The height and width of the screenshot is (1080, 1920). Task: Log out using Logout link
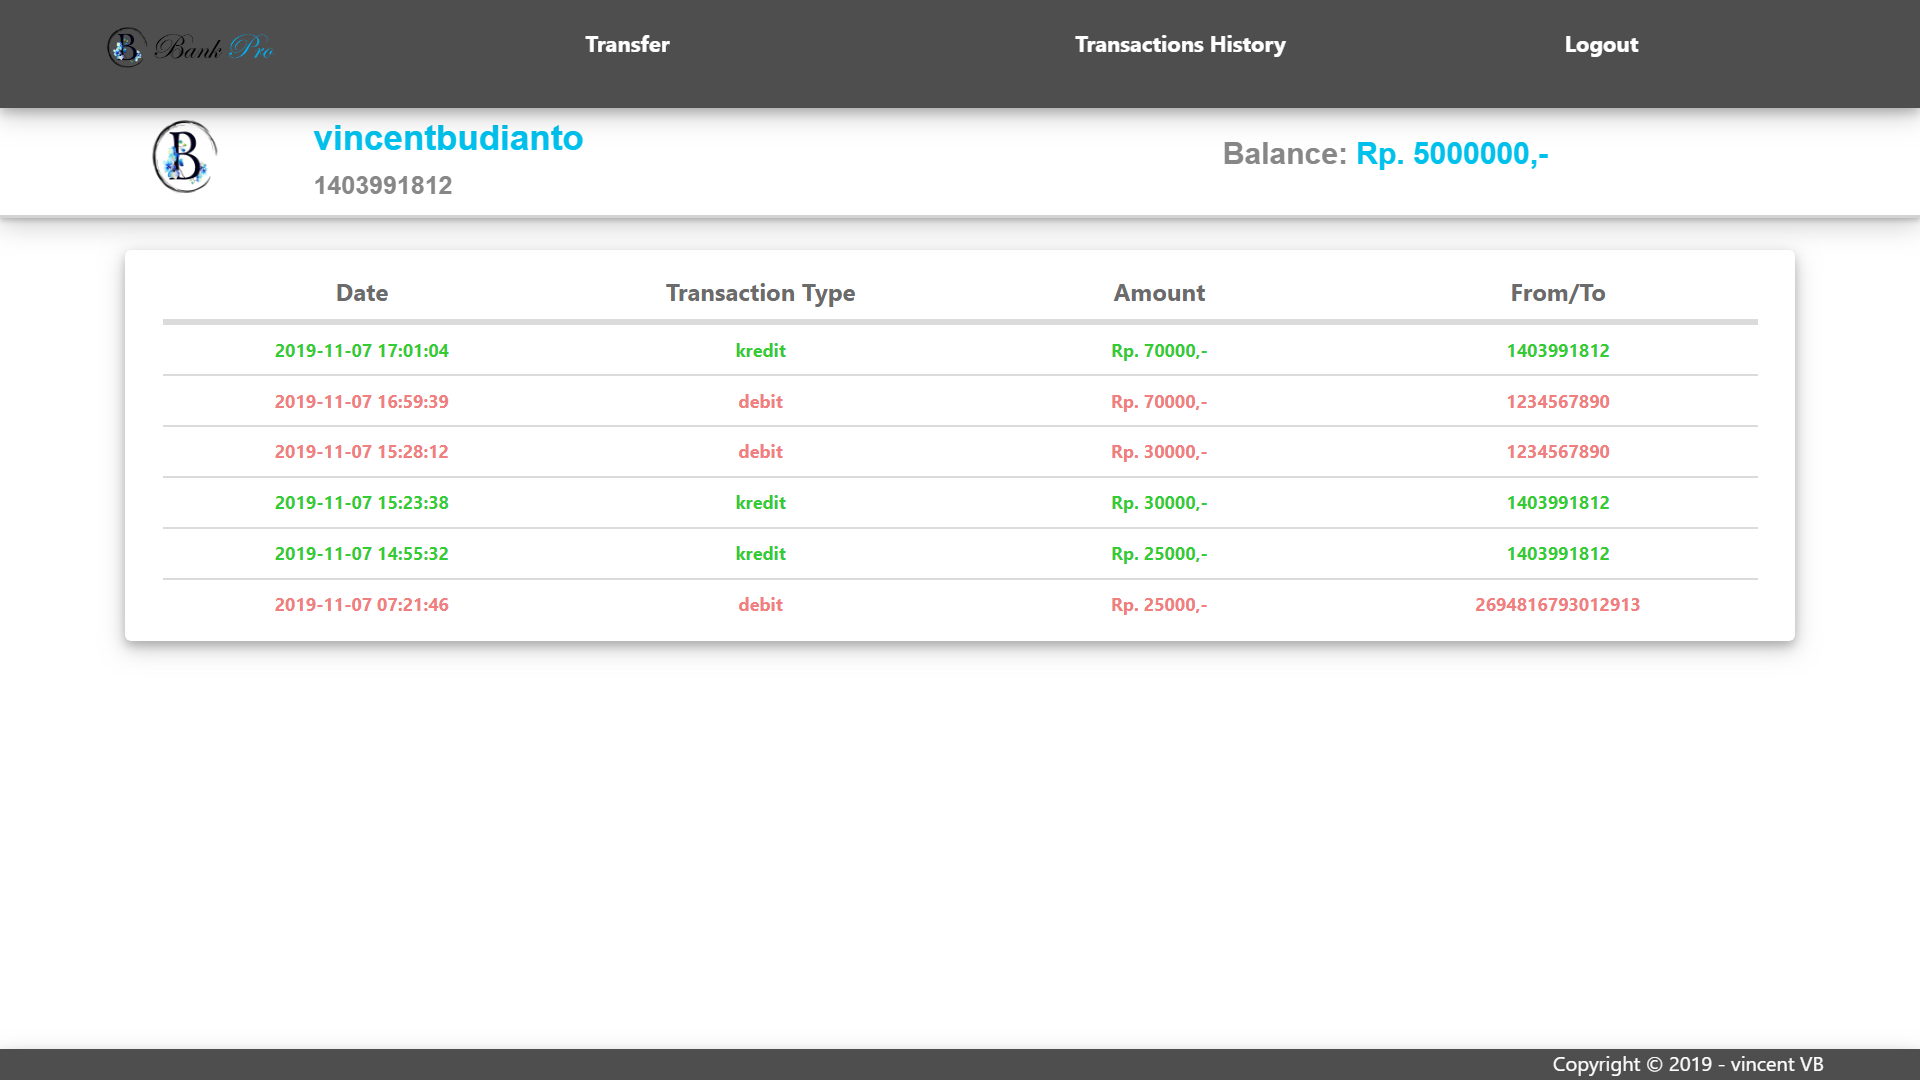coord(1601,45)
